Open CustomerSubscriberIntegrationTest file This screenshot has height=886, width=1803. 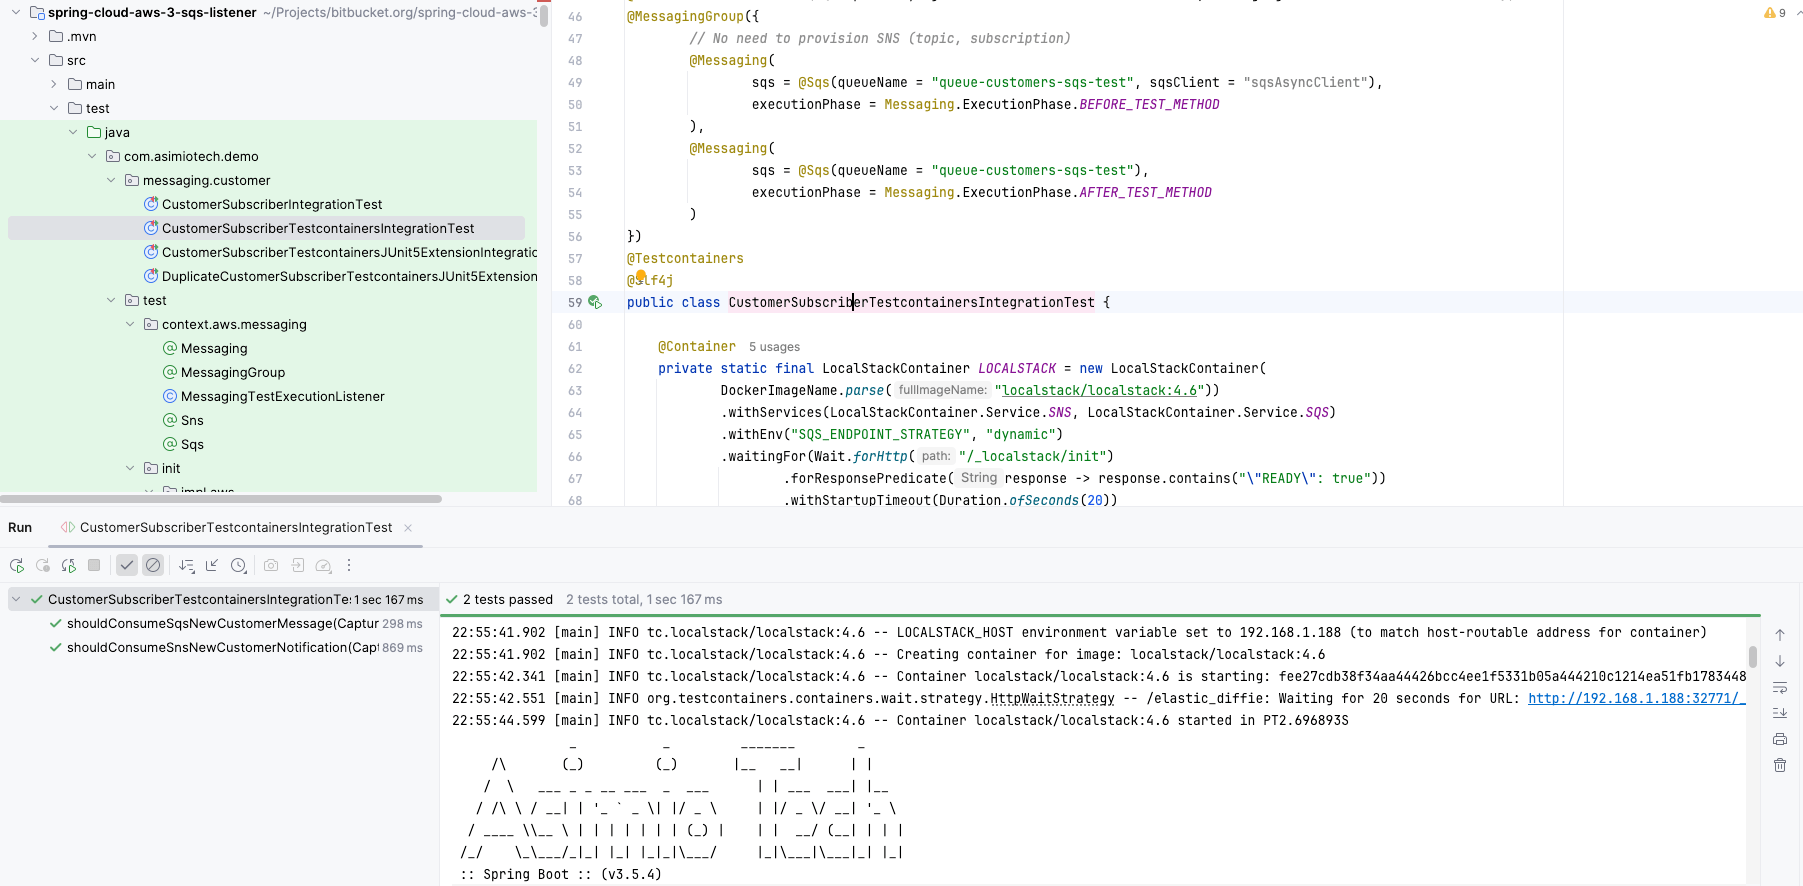[272, 205]
